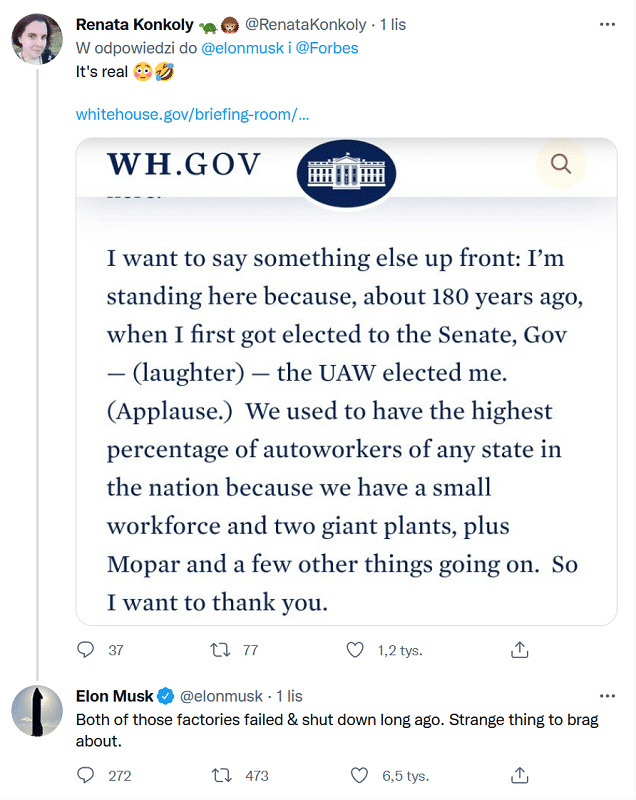Reply to Renata Konkoly's tweet
Viewport: 636px width, 800px height.
coord(85,649)
